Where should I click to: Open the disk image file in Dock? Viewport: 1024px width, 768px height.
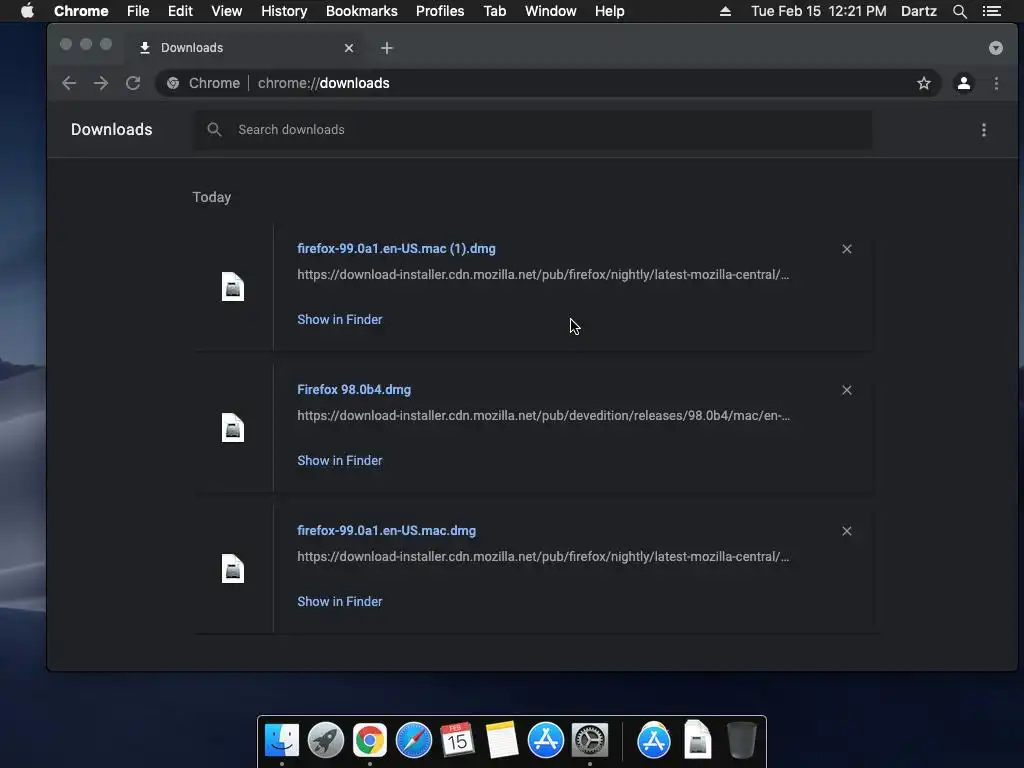coord(697,740)
